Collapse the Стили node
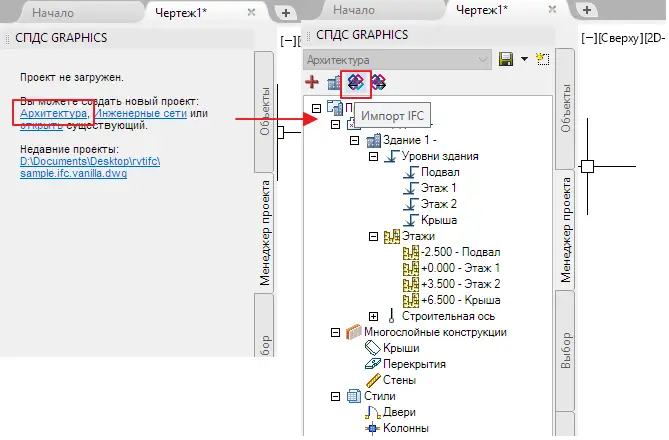The height and width of the screenshot is (440, 669). click(x=335, y=396)
